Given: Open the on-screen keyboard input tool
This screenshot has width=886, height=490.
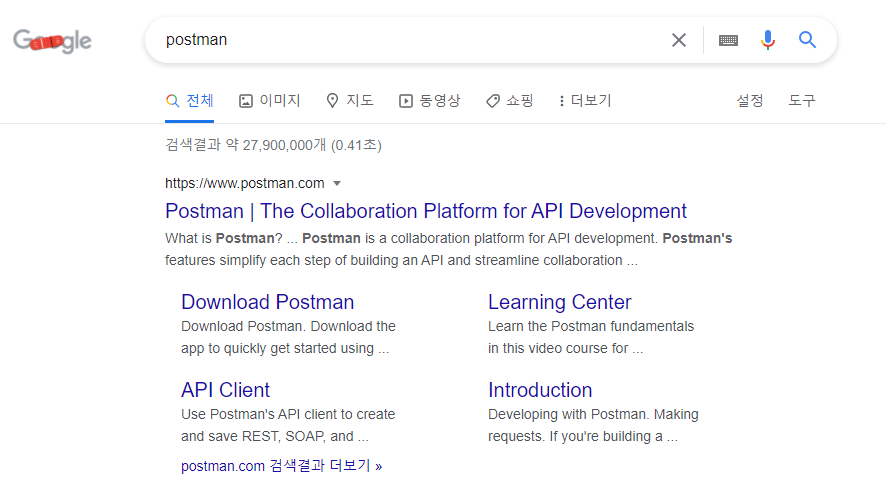Looking at the screenshot, I should (728, 40).
